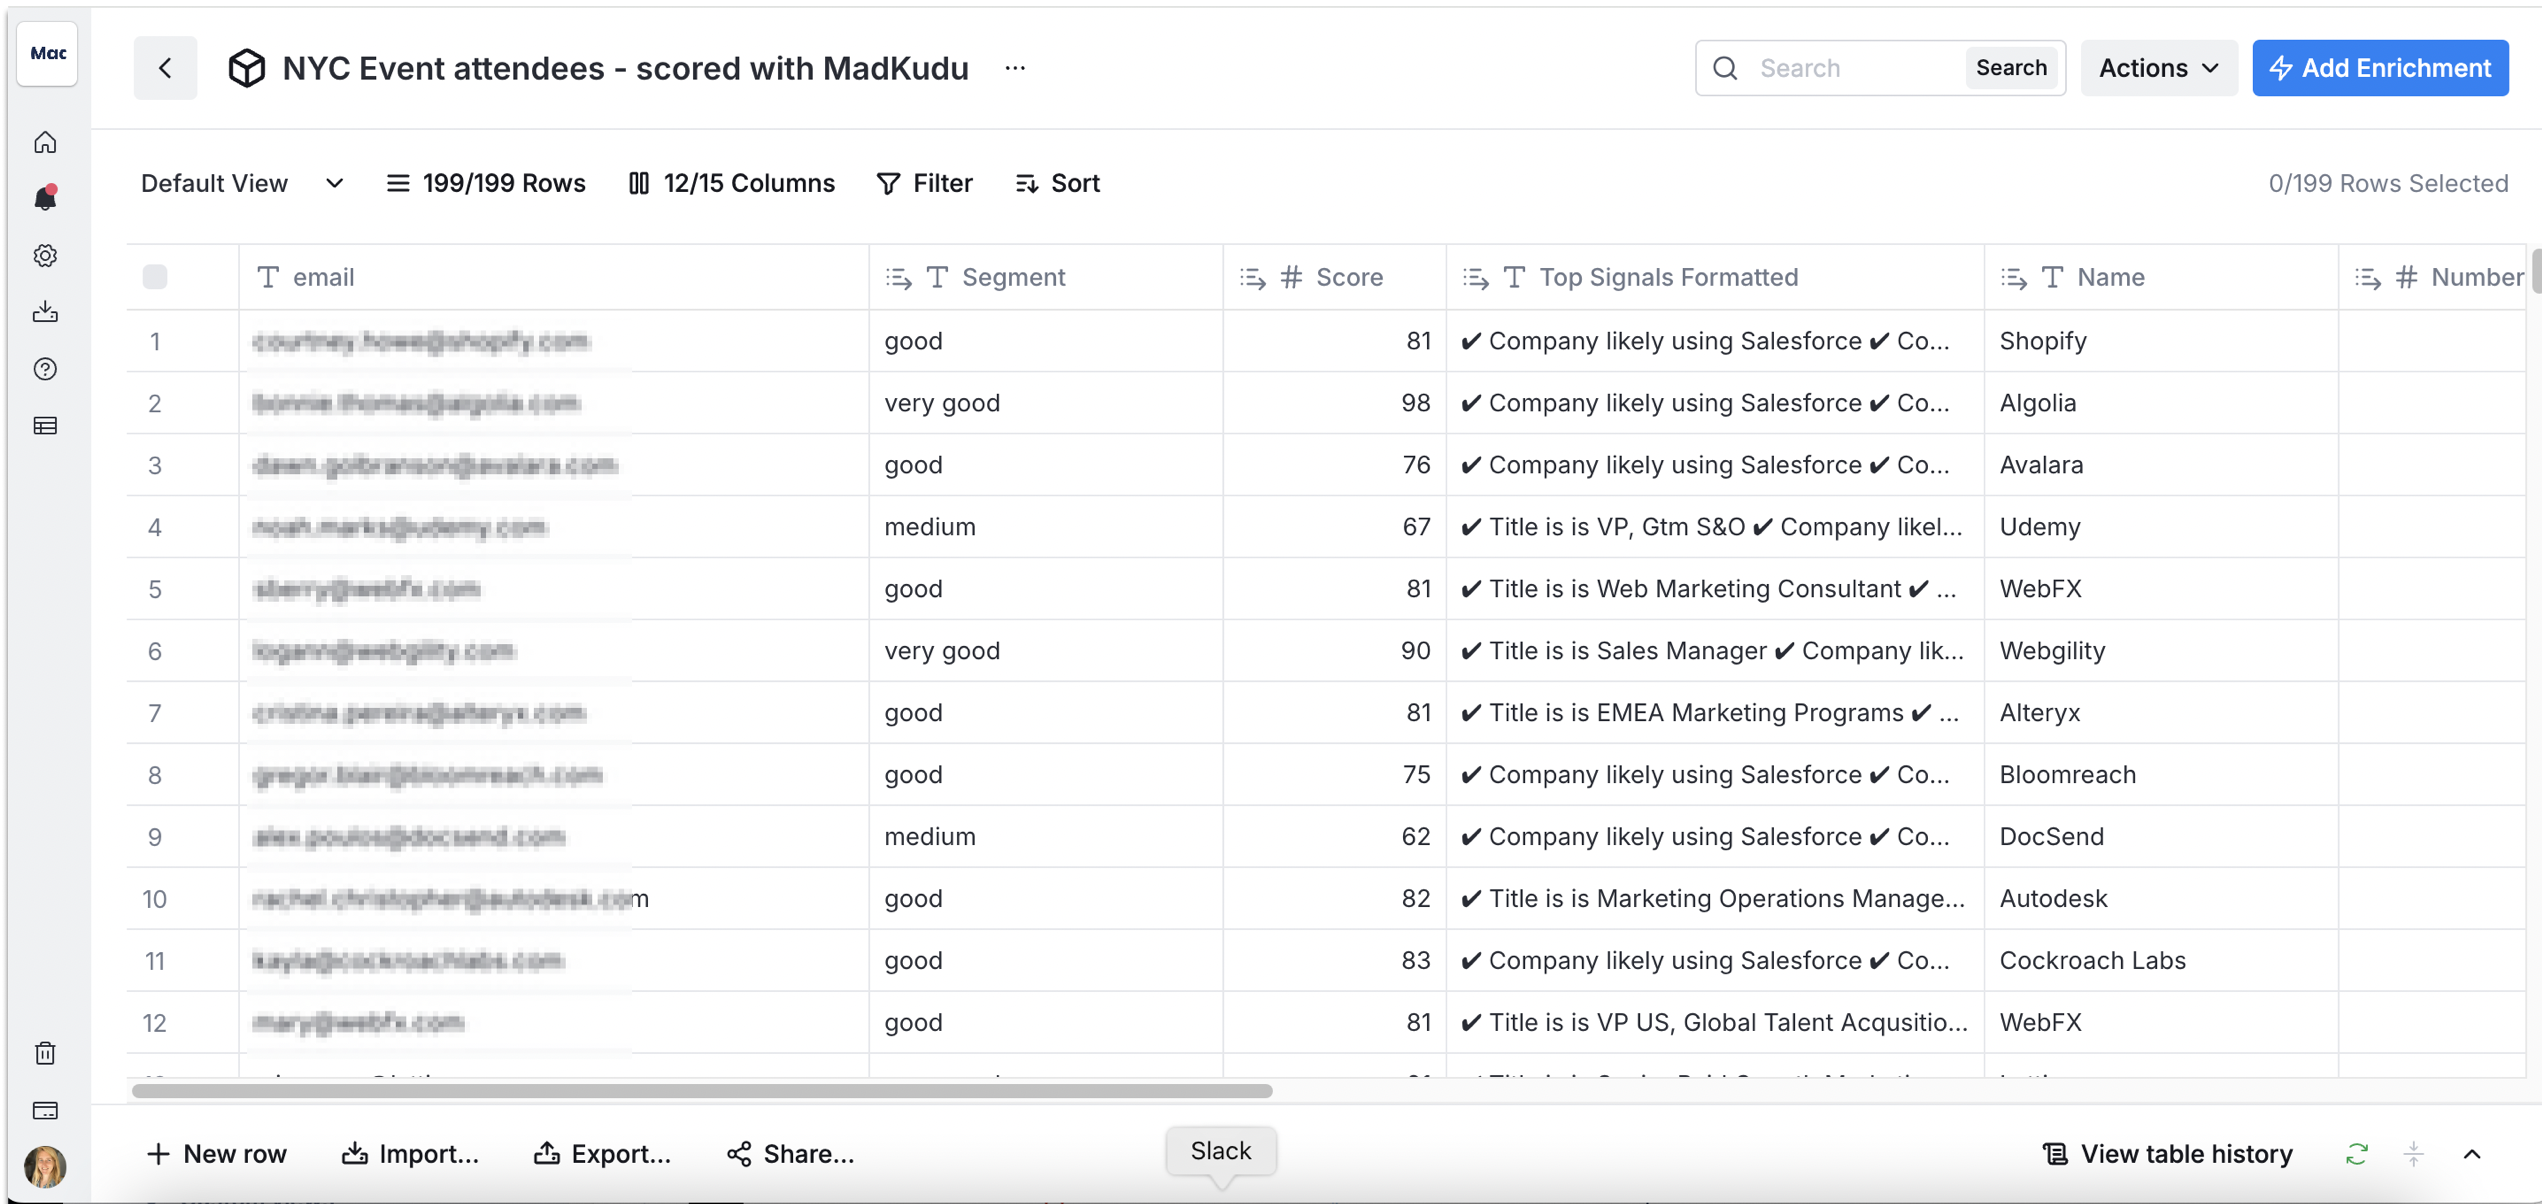Click the downloads icon in the sidebar
2542x1204 pixels.
pos(46,311)
